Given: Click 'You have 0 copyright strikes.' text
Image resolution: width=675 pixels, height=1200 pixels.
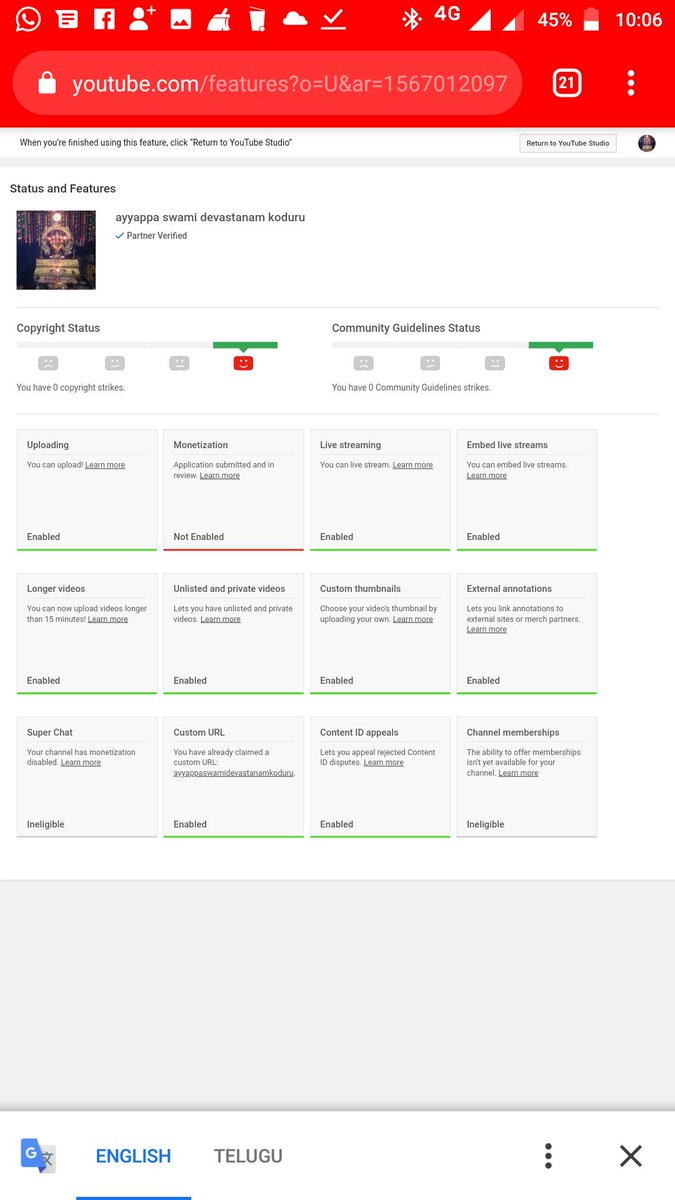Looking at the screenshot, I should tap(71, 388).
